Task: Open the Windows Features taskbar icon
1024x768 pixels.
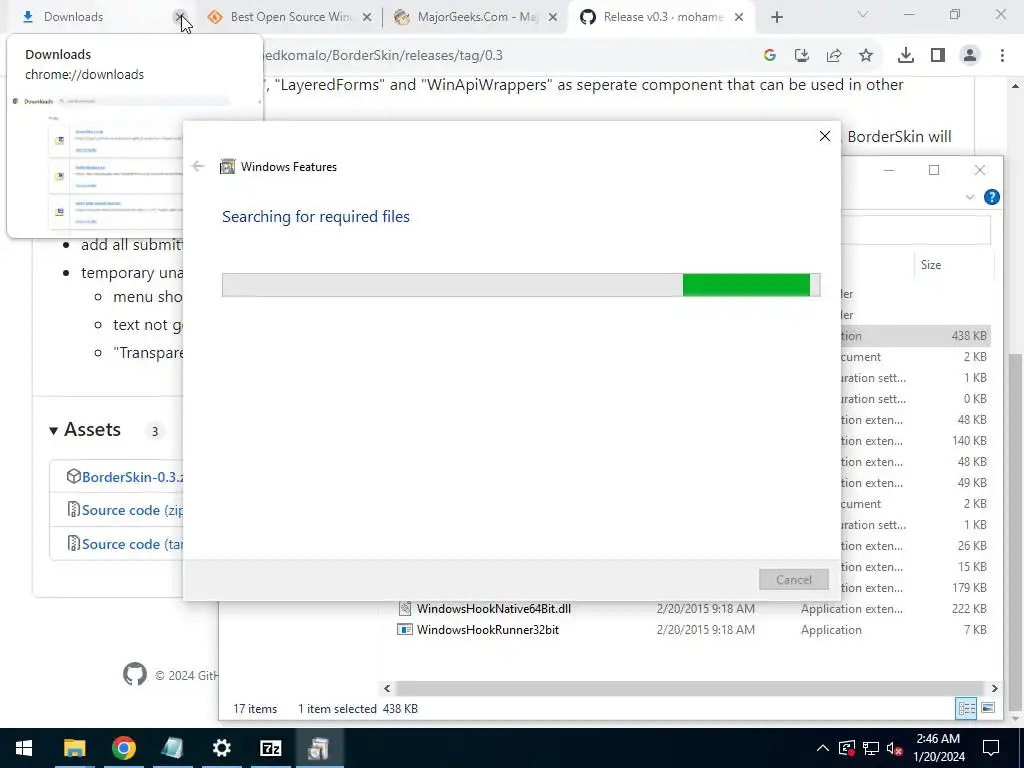Action: [x=319, y=748]
